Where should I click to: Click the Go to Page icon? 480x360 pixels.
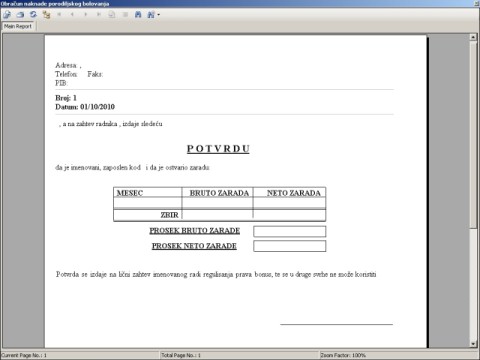click(x=112, y=15)
